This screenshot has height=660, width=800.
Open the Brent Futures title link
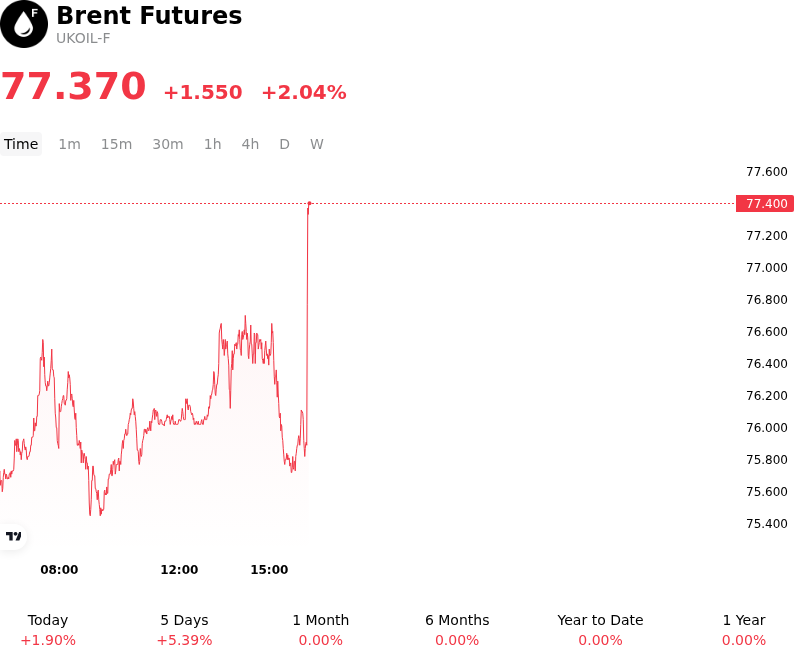click(x=149, y=15)
